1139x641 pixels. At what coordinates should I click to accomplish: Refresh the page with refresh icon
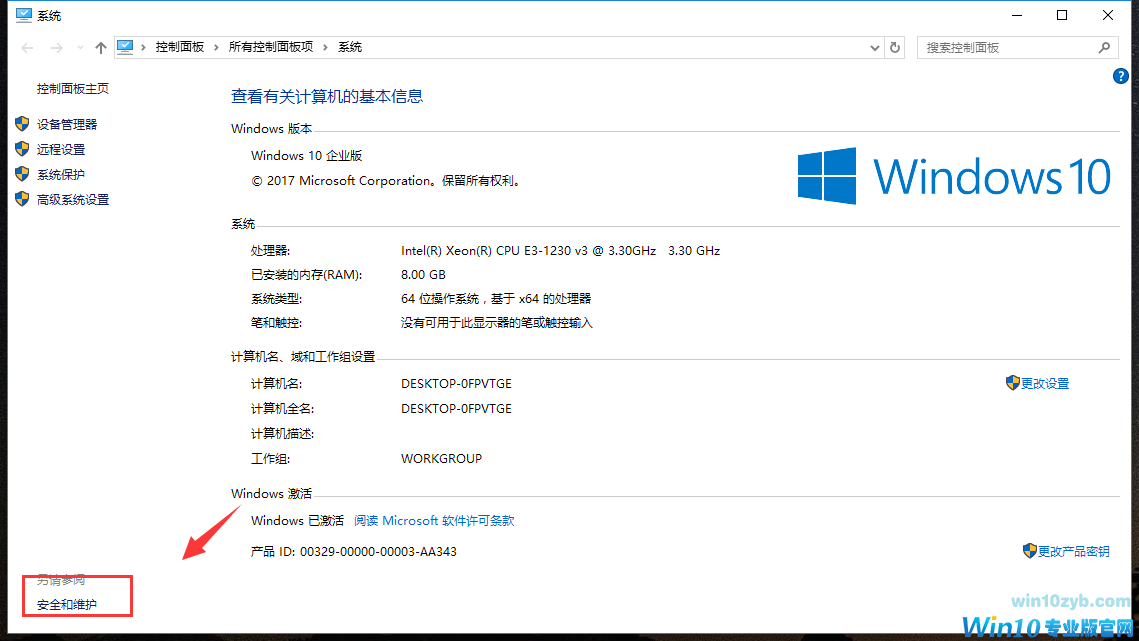[x=895, y=46]
